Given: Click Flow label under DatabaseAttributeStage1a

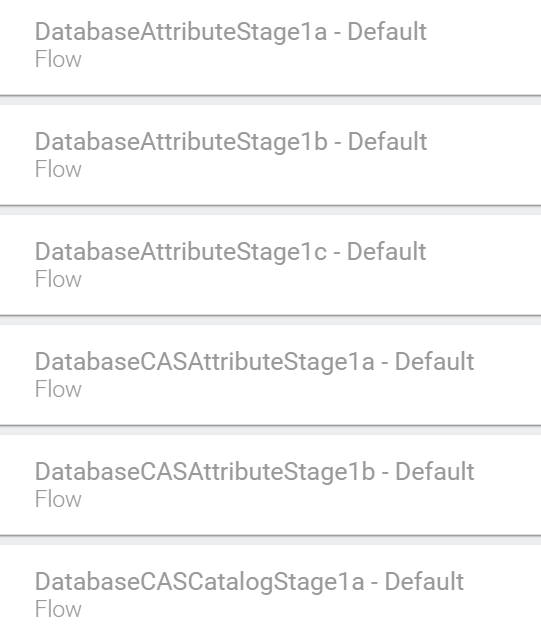Looking at the screenshot, I should coord(58,59).
